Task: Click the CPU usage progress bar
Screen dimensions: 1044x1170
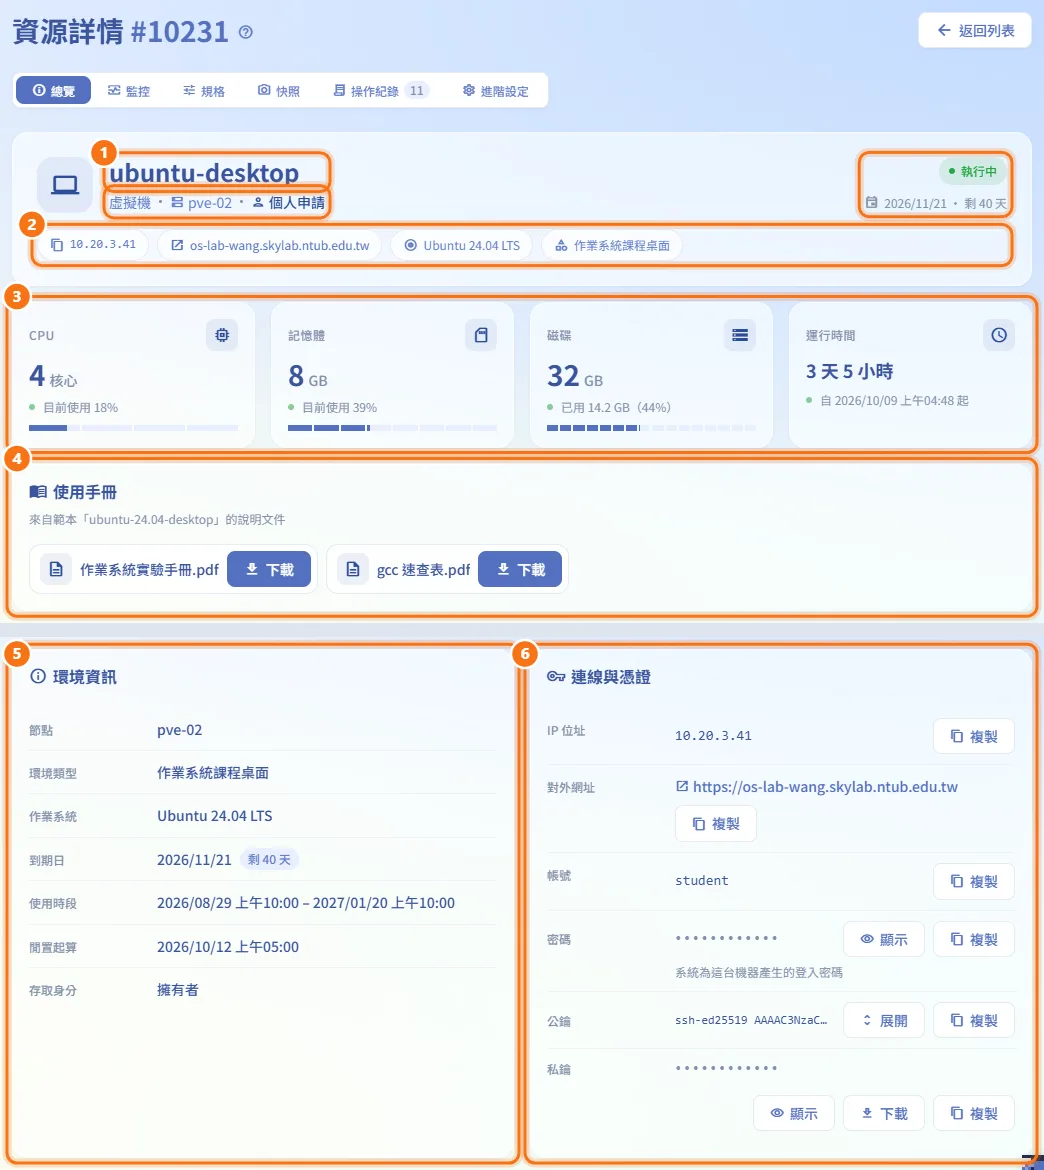Action: [x=134, y=428]
